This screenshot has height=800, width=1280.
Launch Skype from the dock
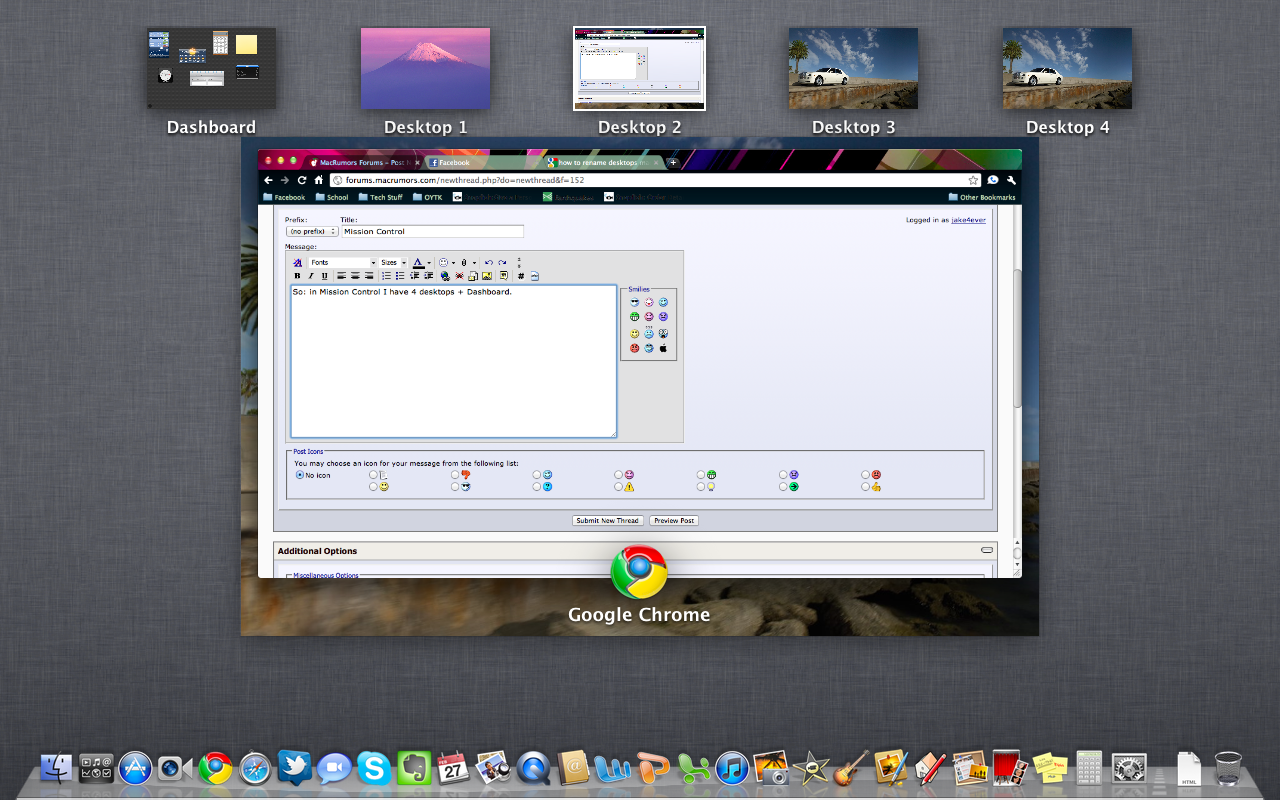(x=375, y=768)
